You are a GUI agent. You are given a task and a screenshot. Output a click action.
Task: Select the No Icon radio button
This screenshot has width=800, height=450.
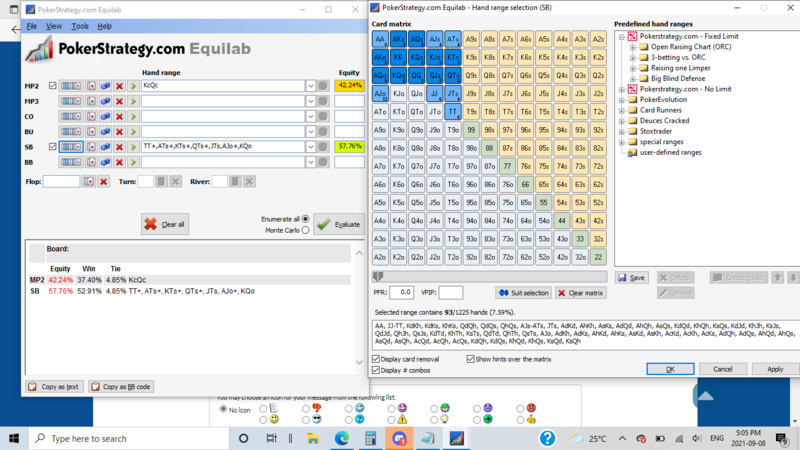[223, 409]
